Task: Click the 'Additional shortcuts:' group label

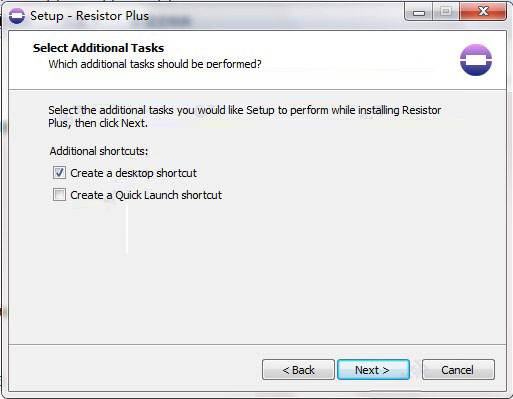Action: 99,151
